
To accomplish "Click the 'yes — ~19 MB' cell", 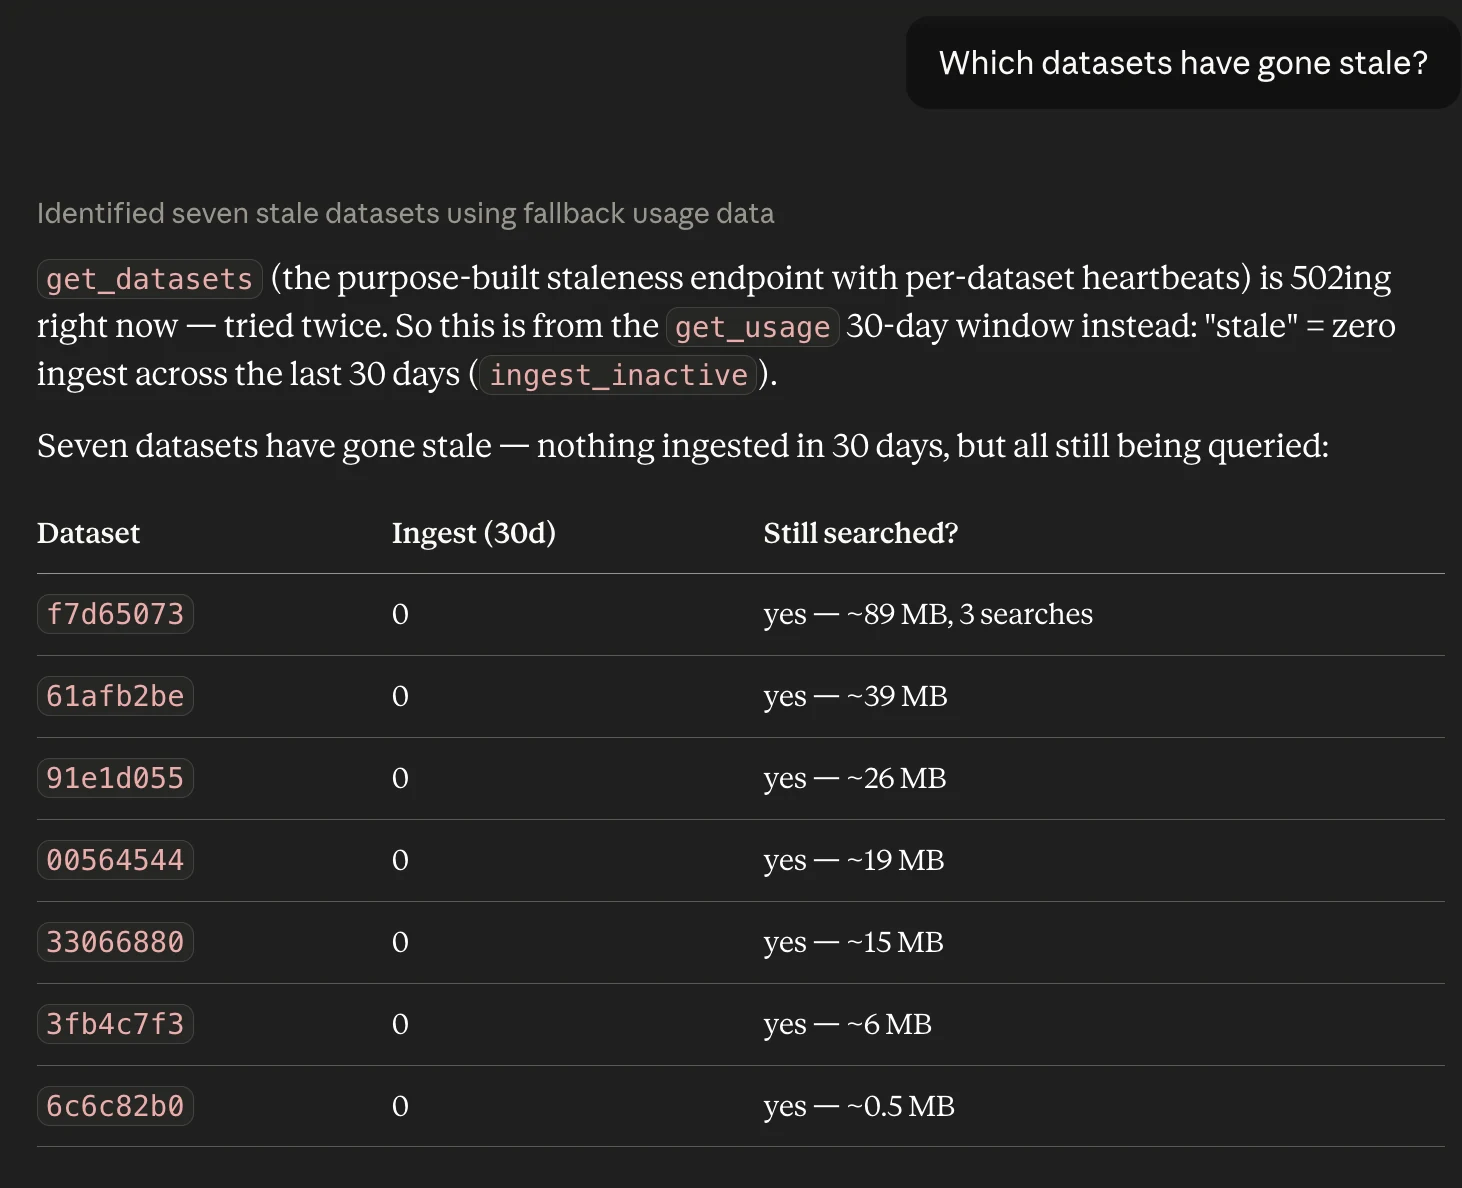I will [x=854, y=860].
